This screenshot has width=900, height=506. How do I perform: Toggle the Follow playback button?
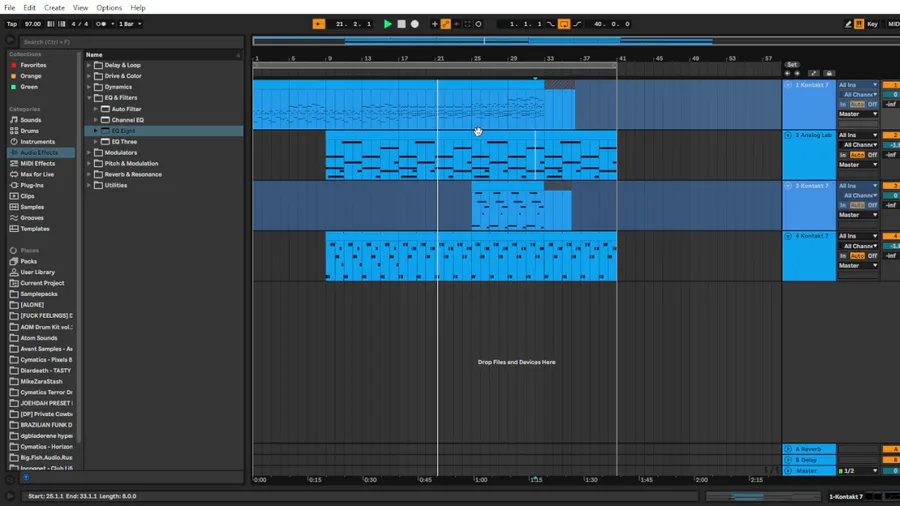click(319, 24)
